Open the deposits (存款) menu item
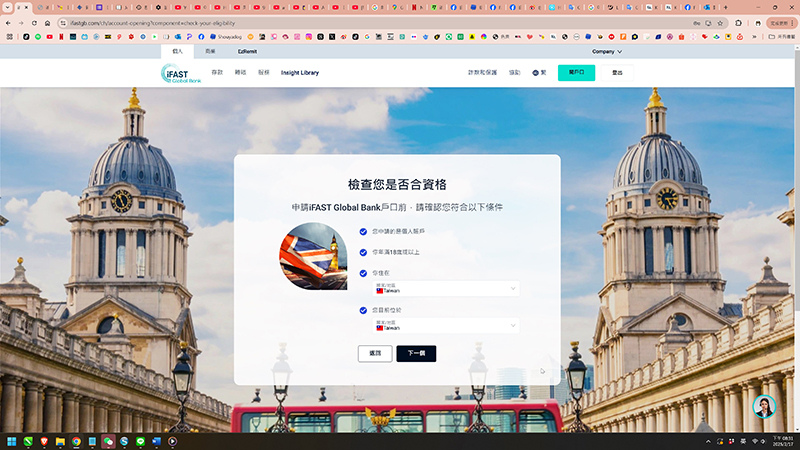 tap(217, 72)
